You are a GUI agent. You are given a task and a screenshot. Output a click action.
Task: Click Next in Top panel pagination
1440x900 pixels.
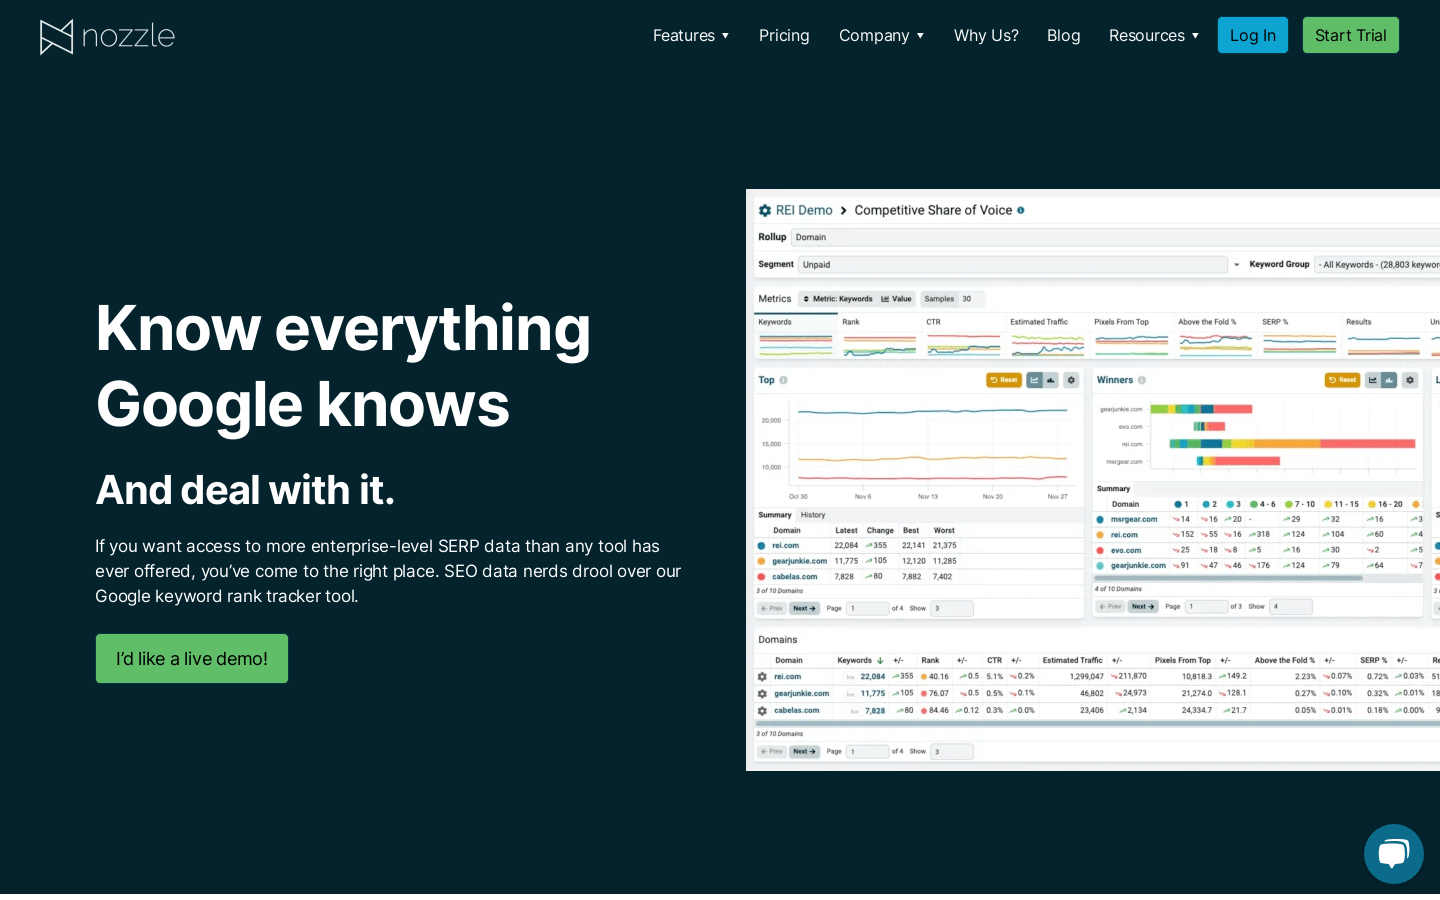pyautogui.click(x=805, y=608)
